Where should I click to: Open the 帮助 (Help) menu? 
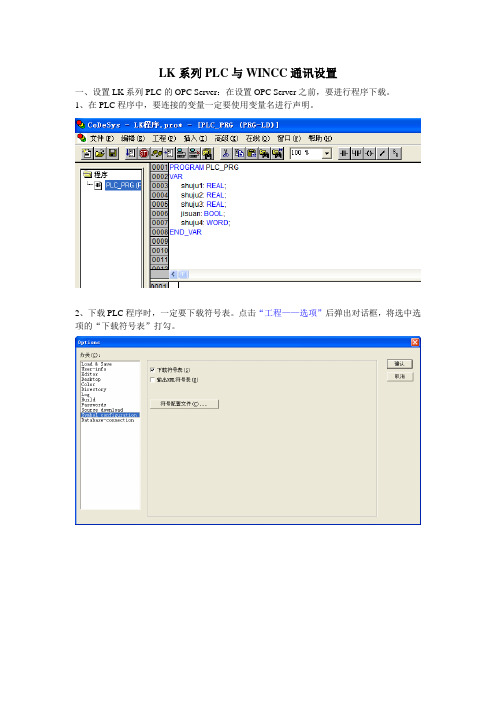tap(320, 139)
